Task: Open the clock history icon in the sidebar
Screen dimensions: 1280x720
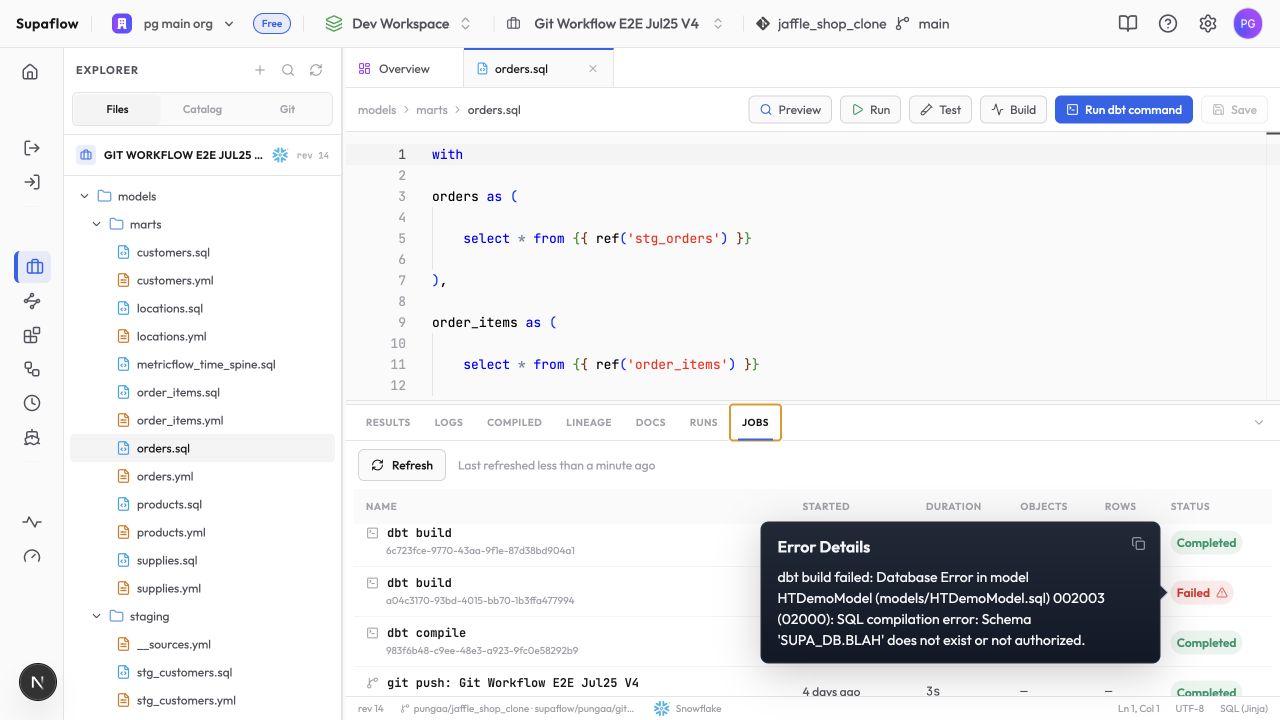Action: 31,403
